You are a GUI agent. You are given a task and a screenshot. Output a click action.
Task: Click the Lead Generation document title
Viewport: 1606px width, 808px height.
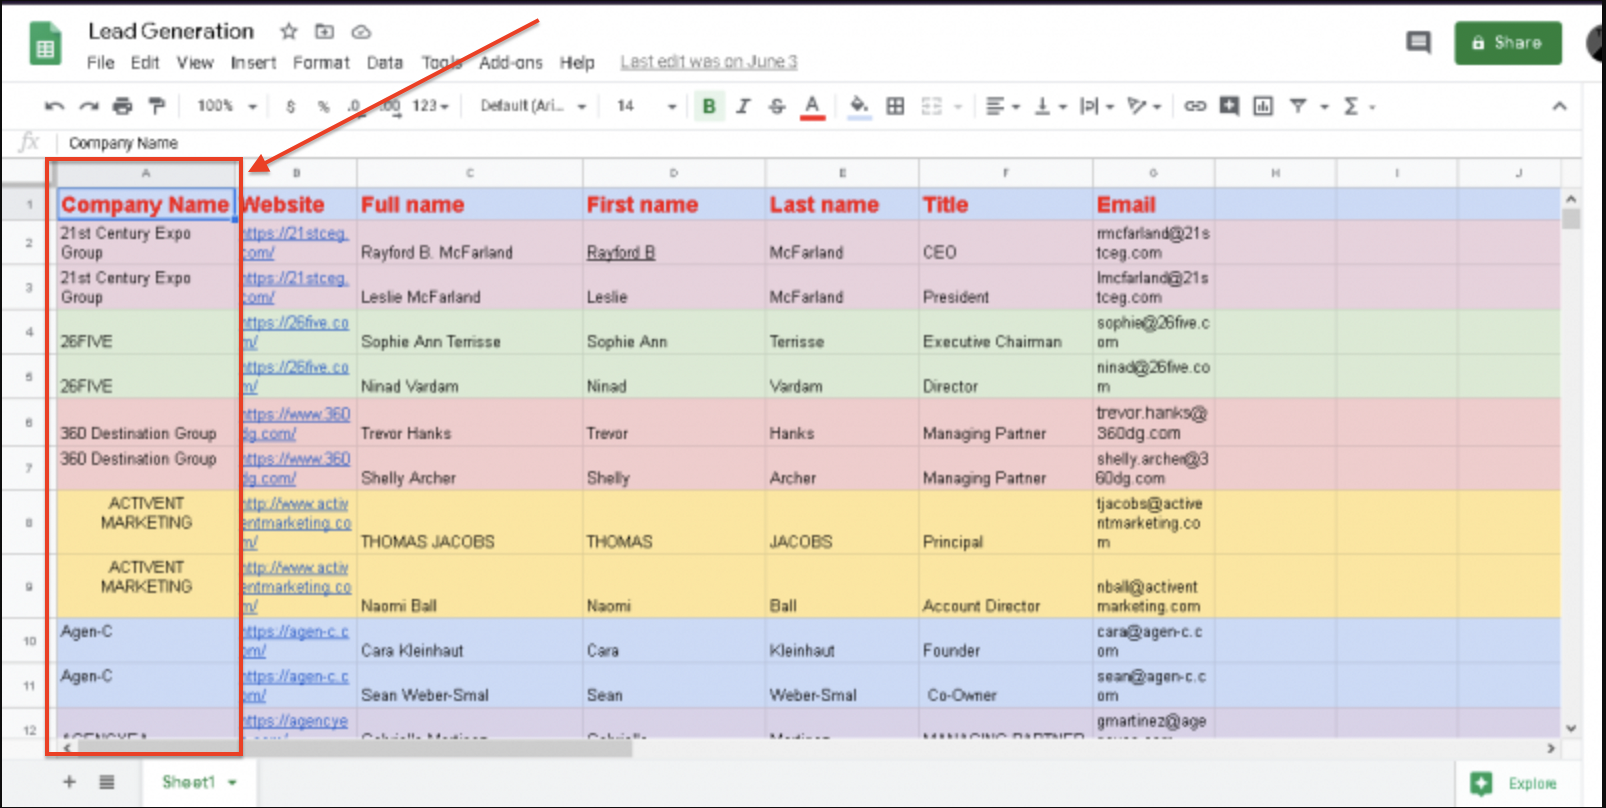[171, 31]
